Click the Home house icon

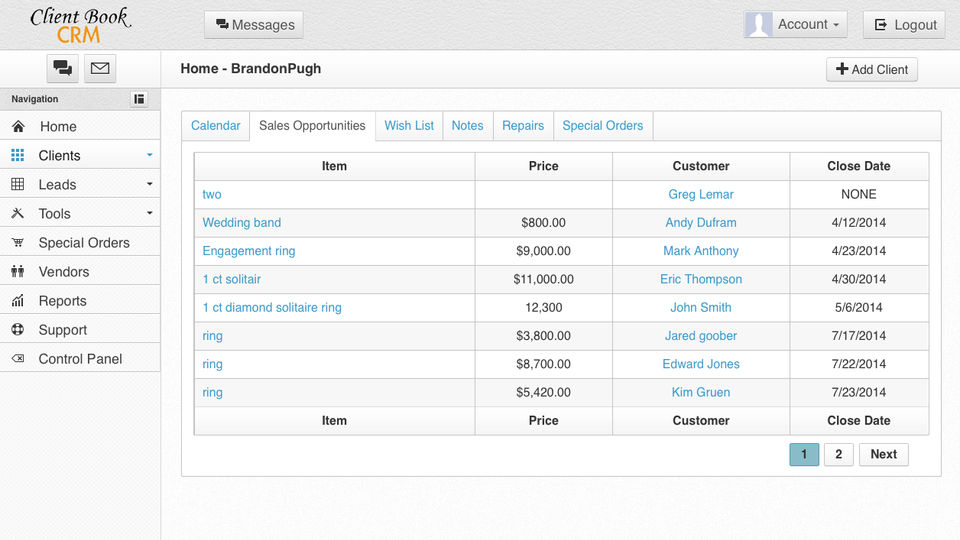click(18, 127)
